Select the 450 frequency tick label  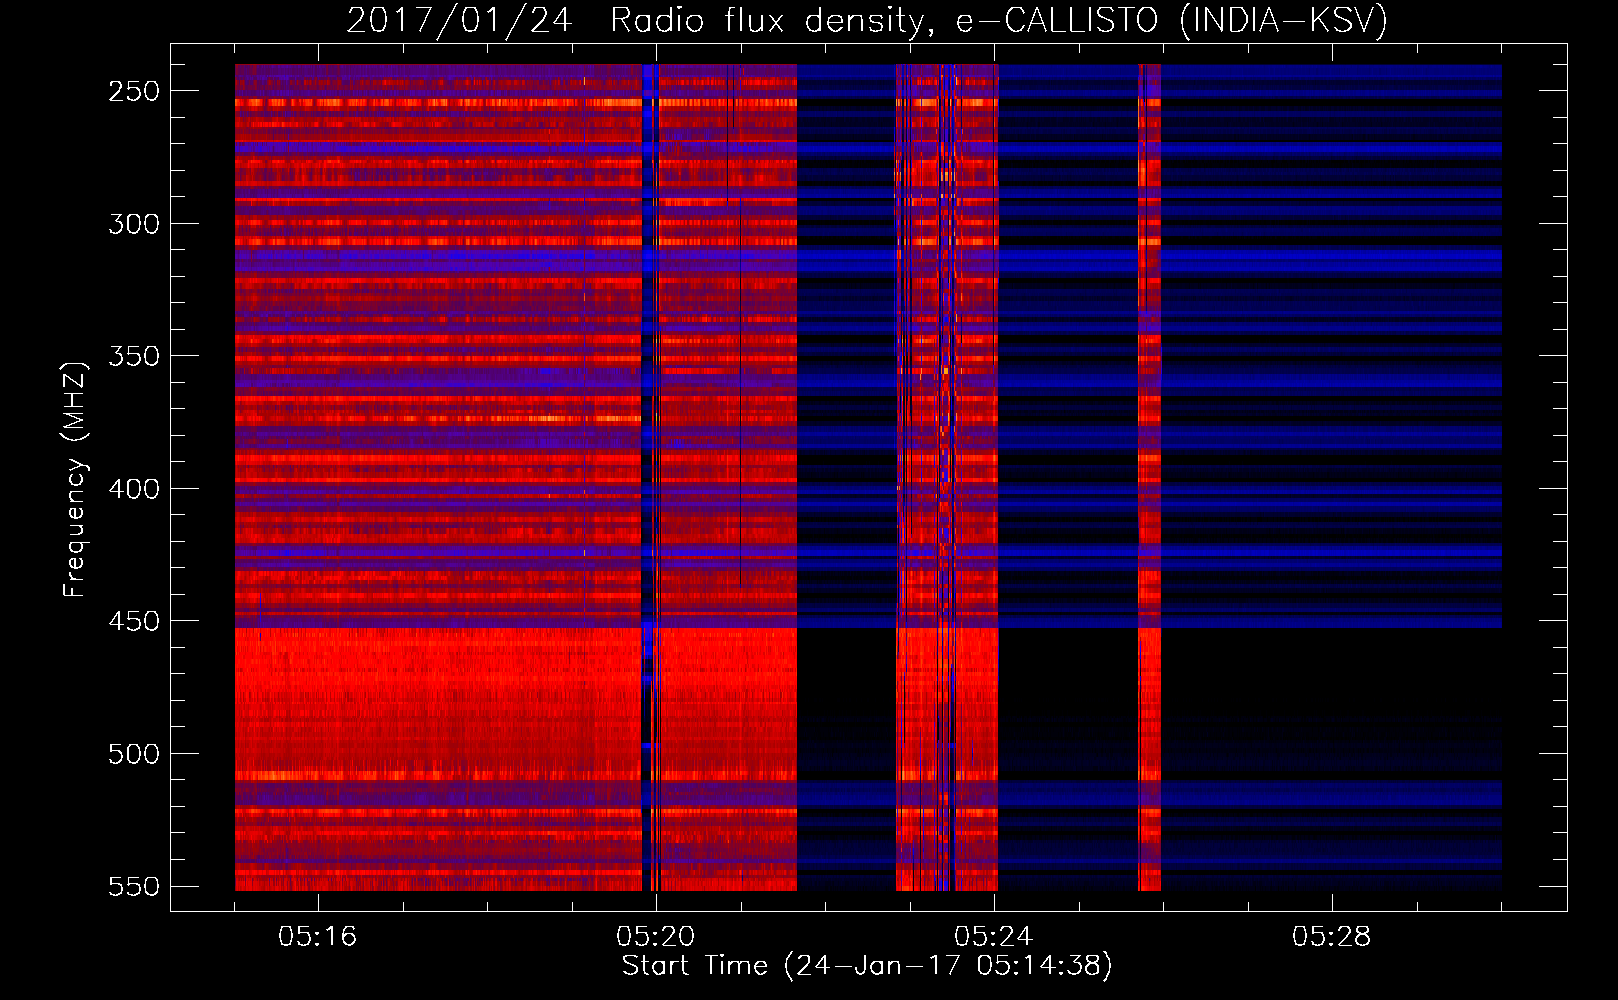134,621
